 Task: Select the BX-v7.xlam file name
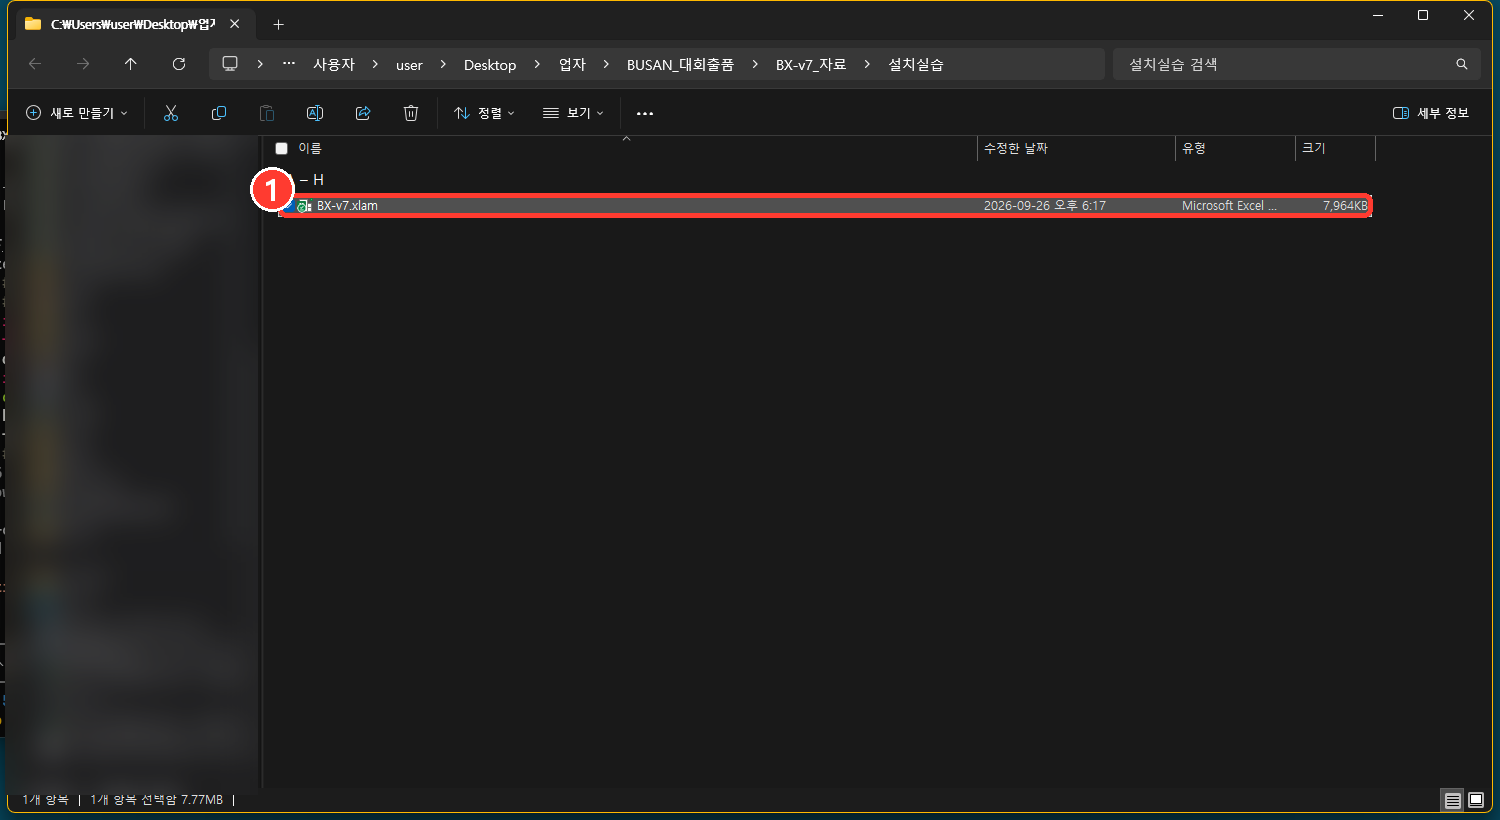[347, 206]
